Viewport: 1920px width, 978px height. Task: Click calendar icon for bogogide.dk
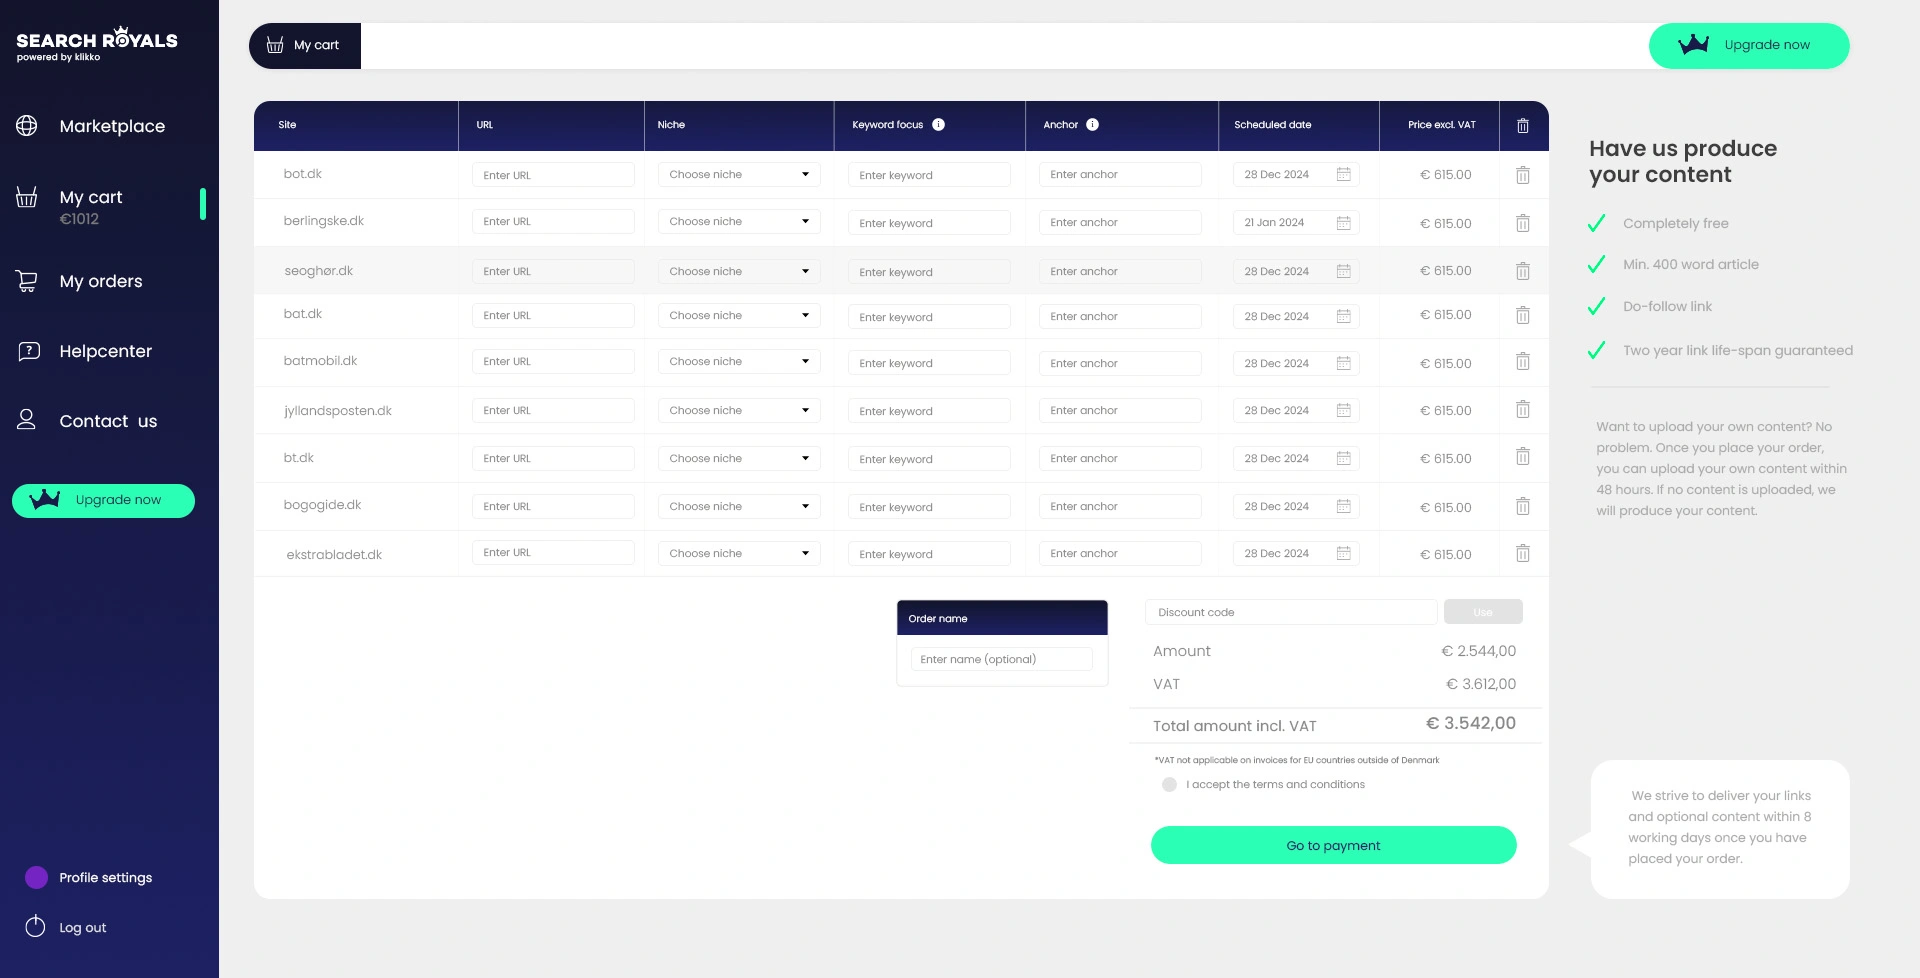pos(1343,506)
